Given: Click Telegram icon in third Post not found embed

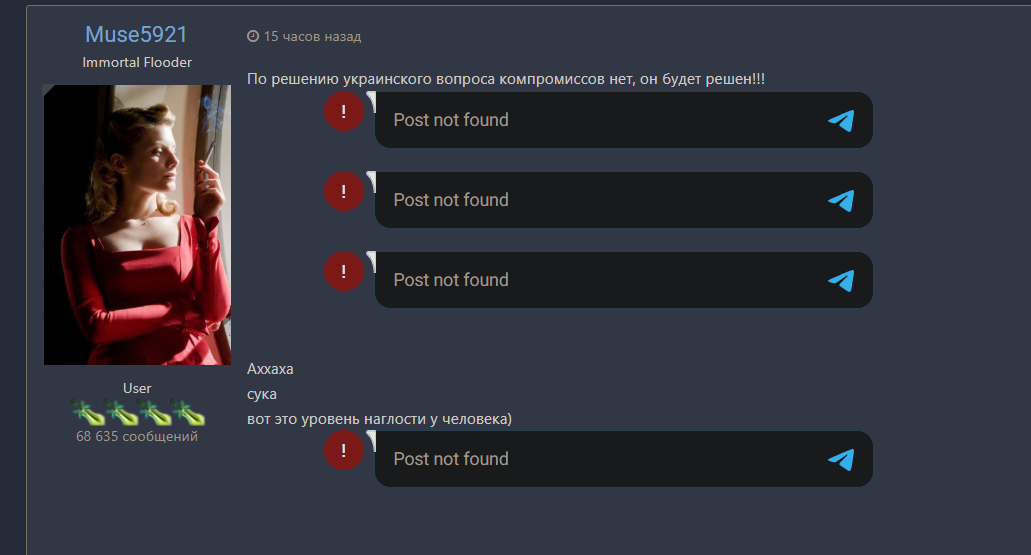Looking at the screenshot, I should coord(841,281).
